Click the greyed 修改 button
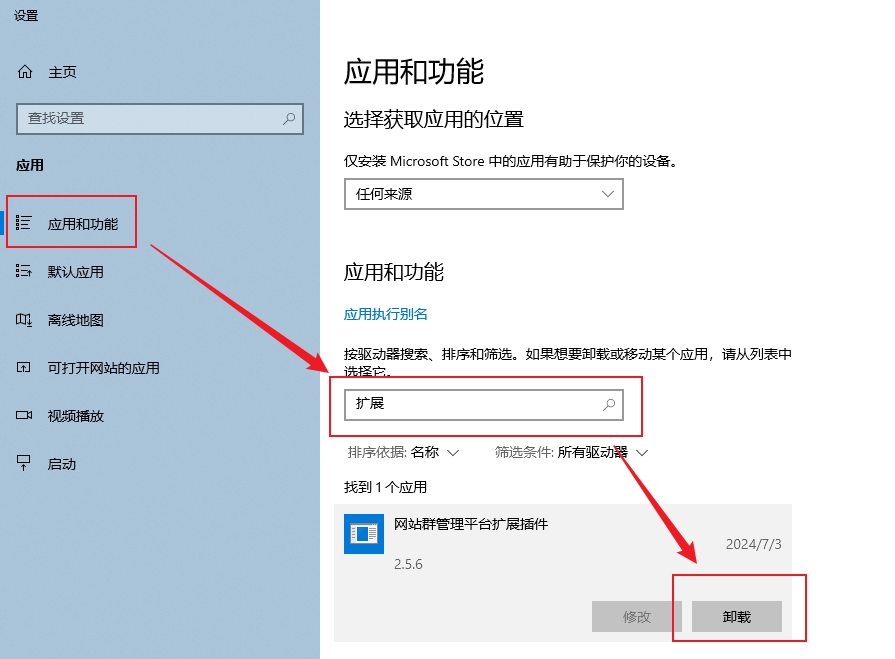The image size is (895, 659). click(636, 616)
